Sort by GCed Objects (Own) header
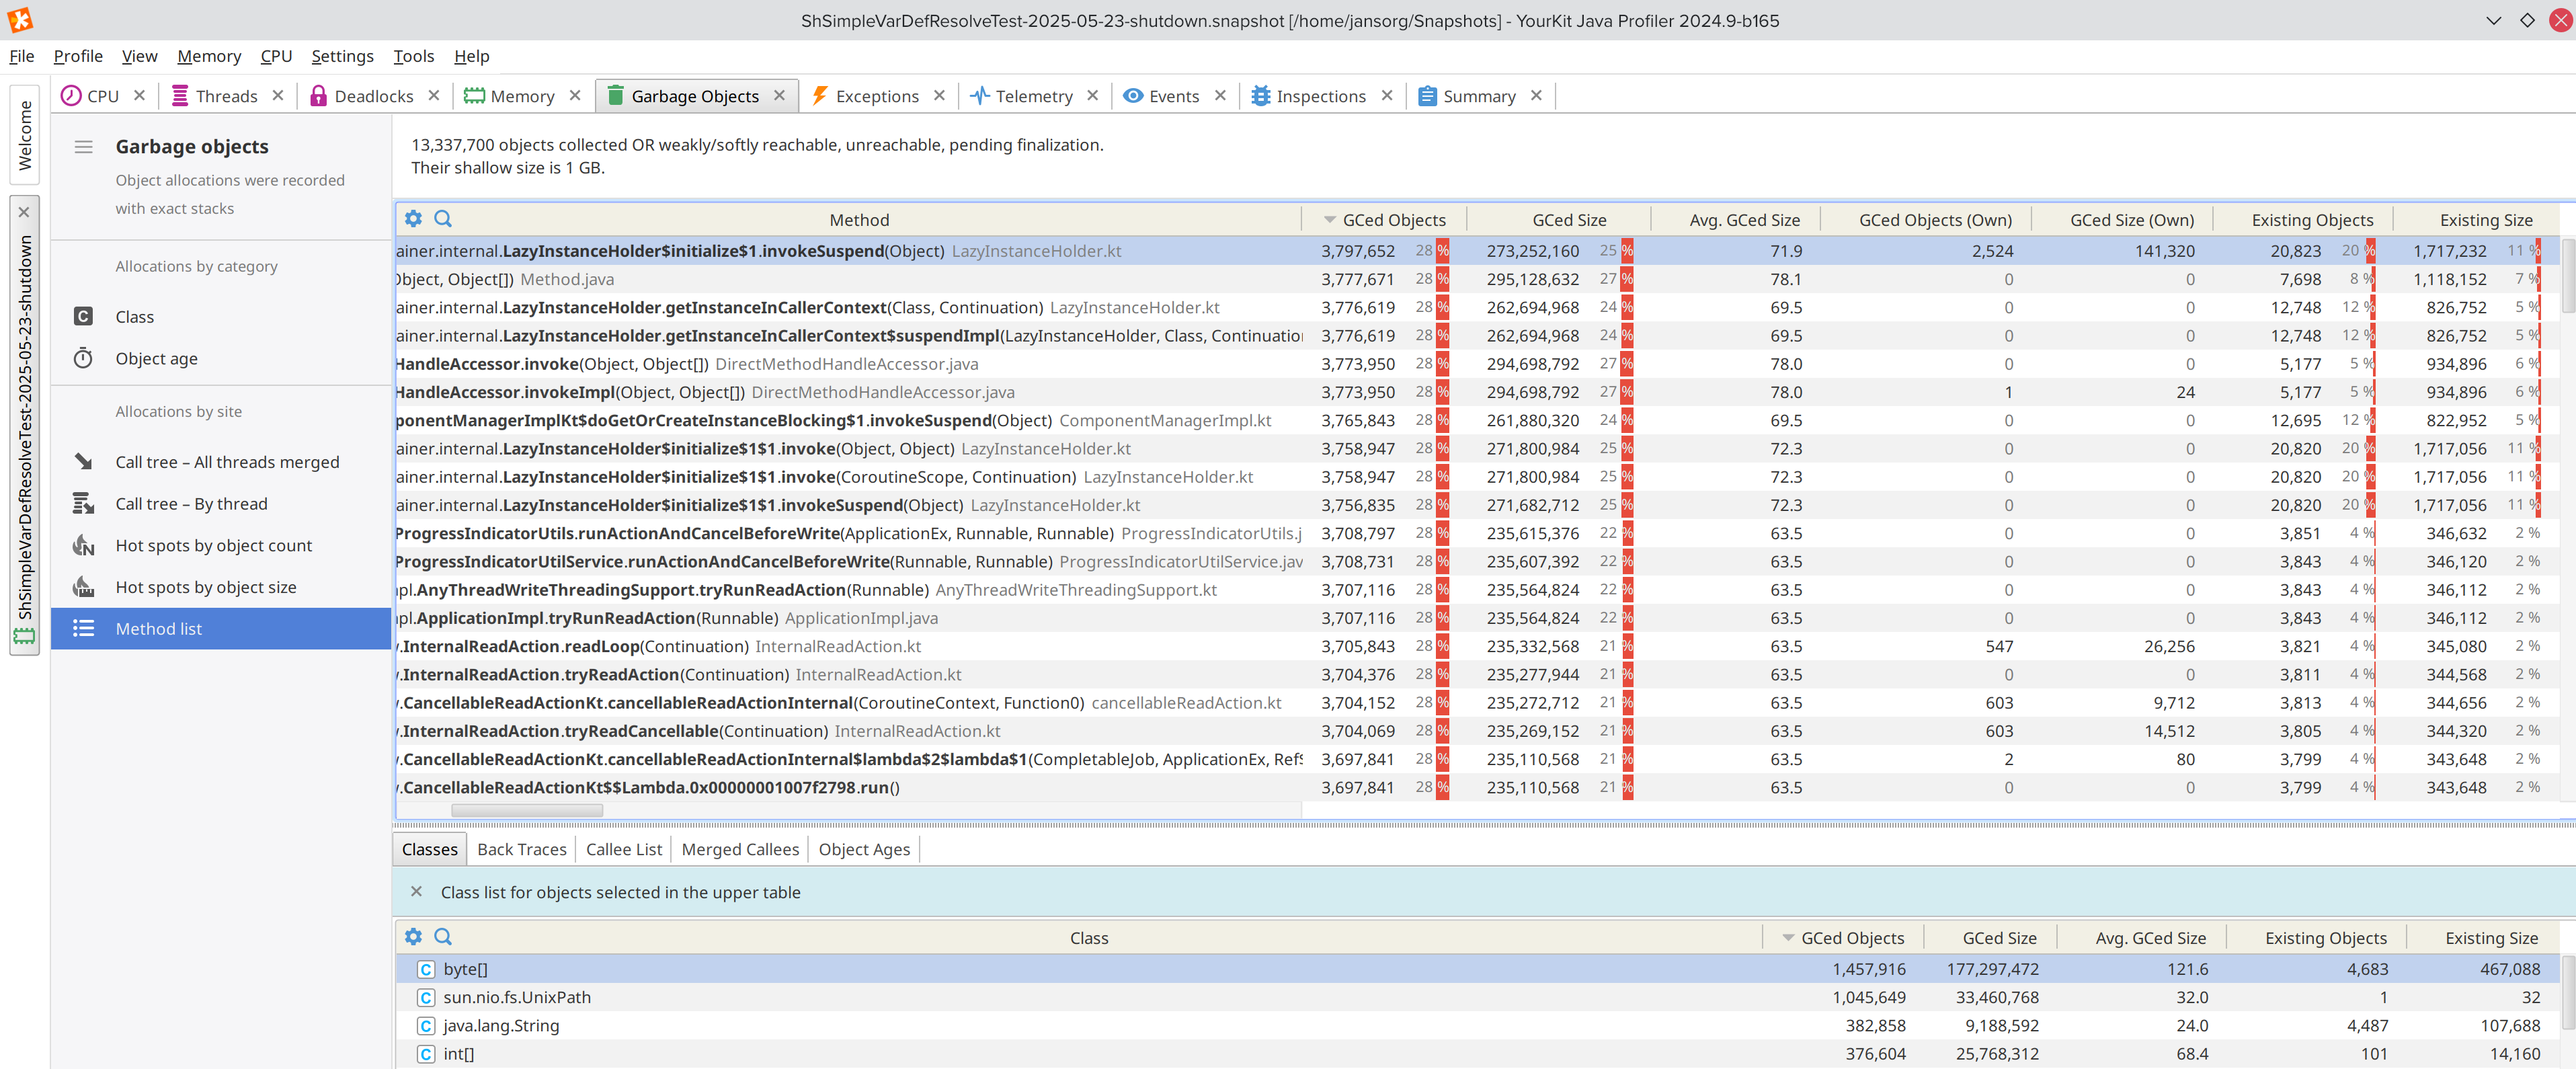The width and height of the screenshot is (2576, 1069). [x=1926, y=220]
